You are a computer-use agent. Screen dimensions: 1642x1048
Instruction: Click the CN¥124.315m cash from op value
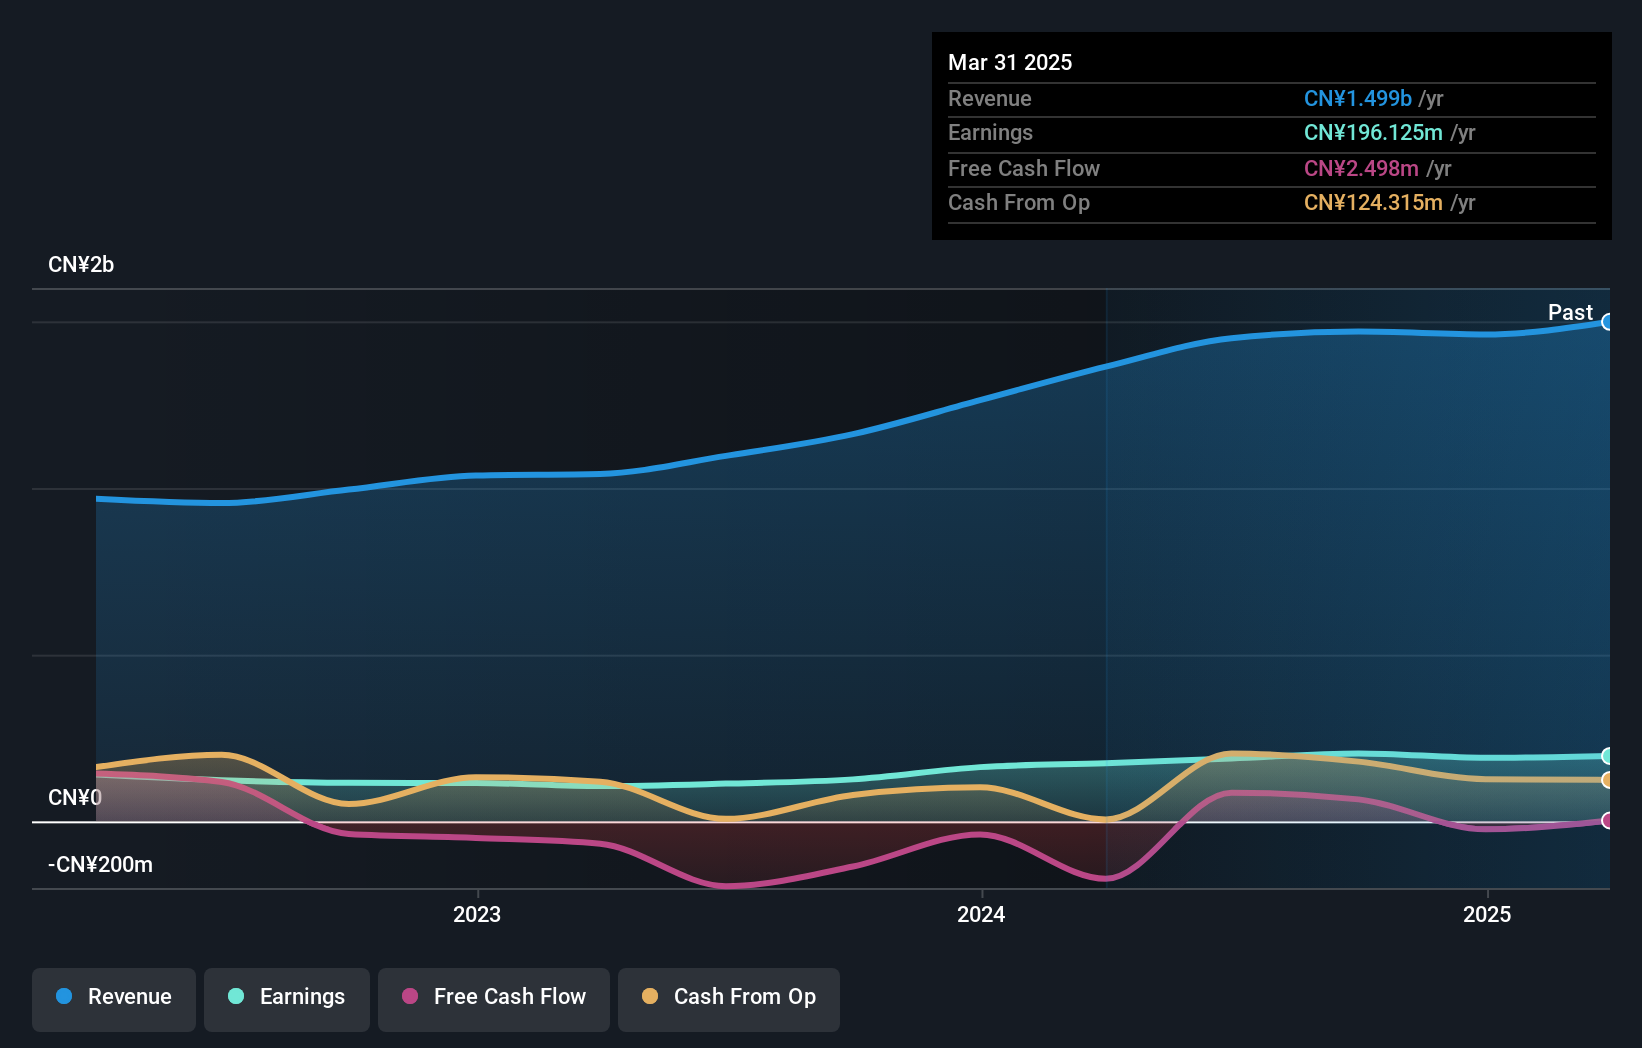[x=1373, y=202]
